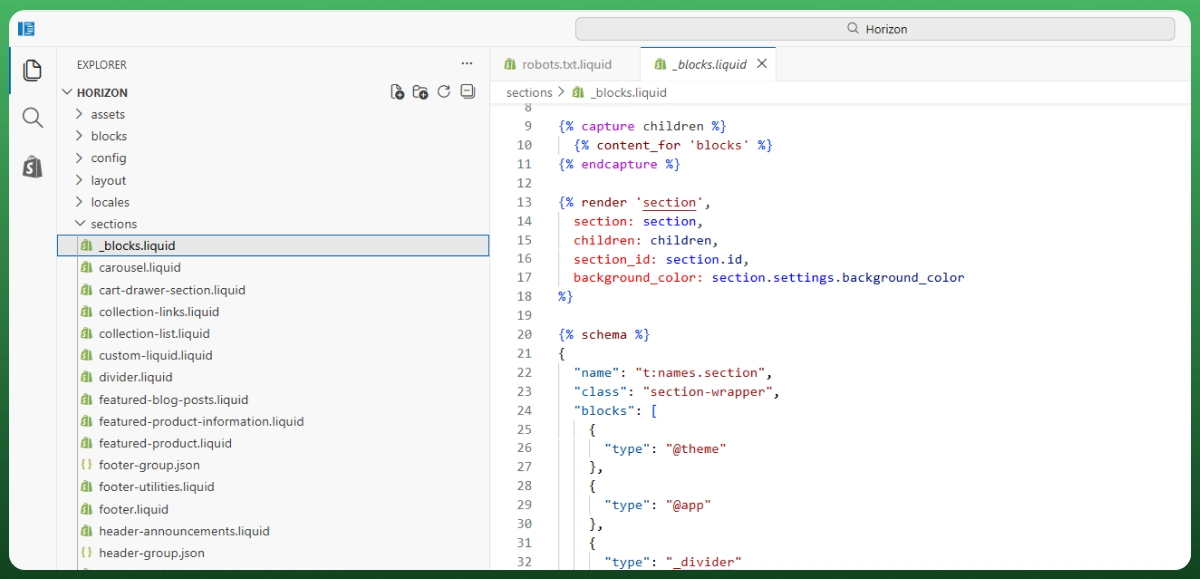This screenshot has width=1200, height=579.
Task: Click the underlined 'section' on line 13
Action: tap(669, 202)
